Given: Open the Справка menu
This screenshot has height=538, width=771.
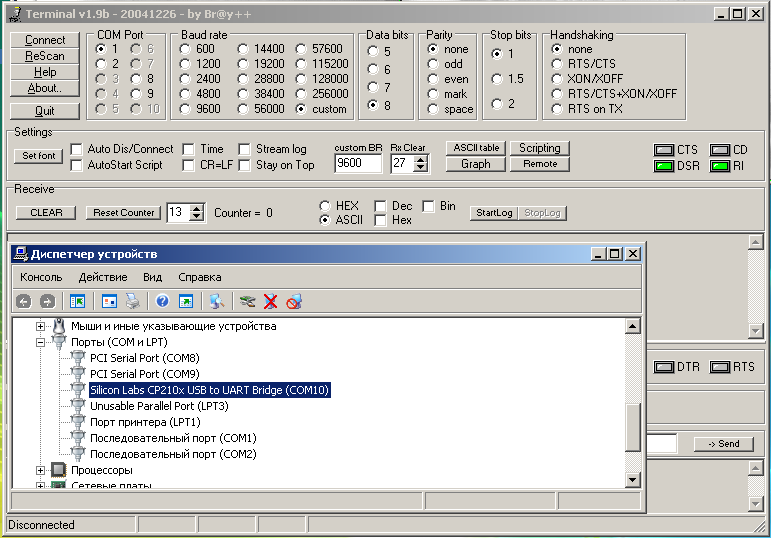Looking at the screenshot, I should (200, 277).
